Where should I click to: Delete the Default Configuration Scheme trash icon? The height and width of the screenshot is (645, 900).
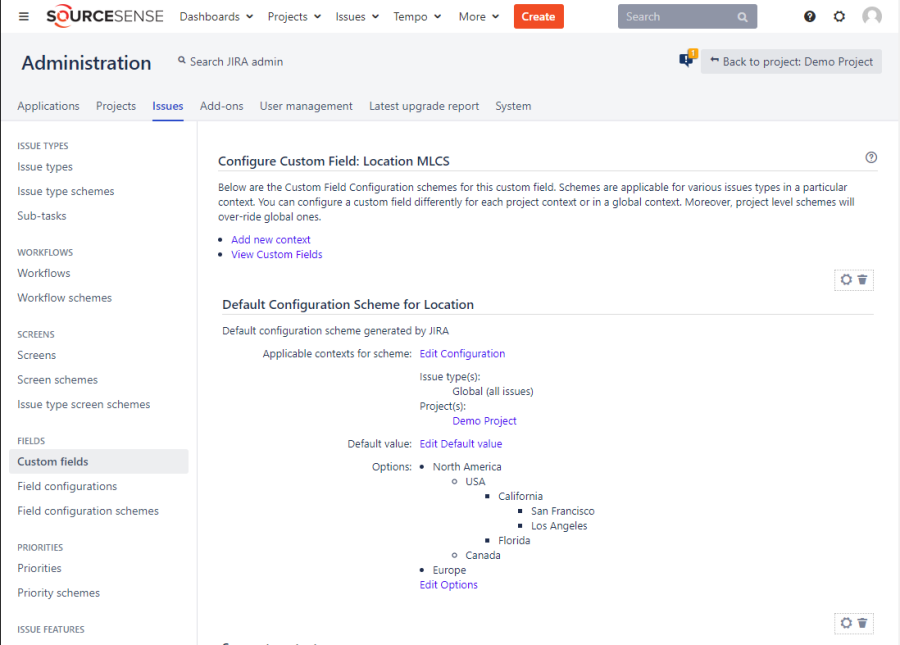[862, 279]
